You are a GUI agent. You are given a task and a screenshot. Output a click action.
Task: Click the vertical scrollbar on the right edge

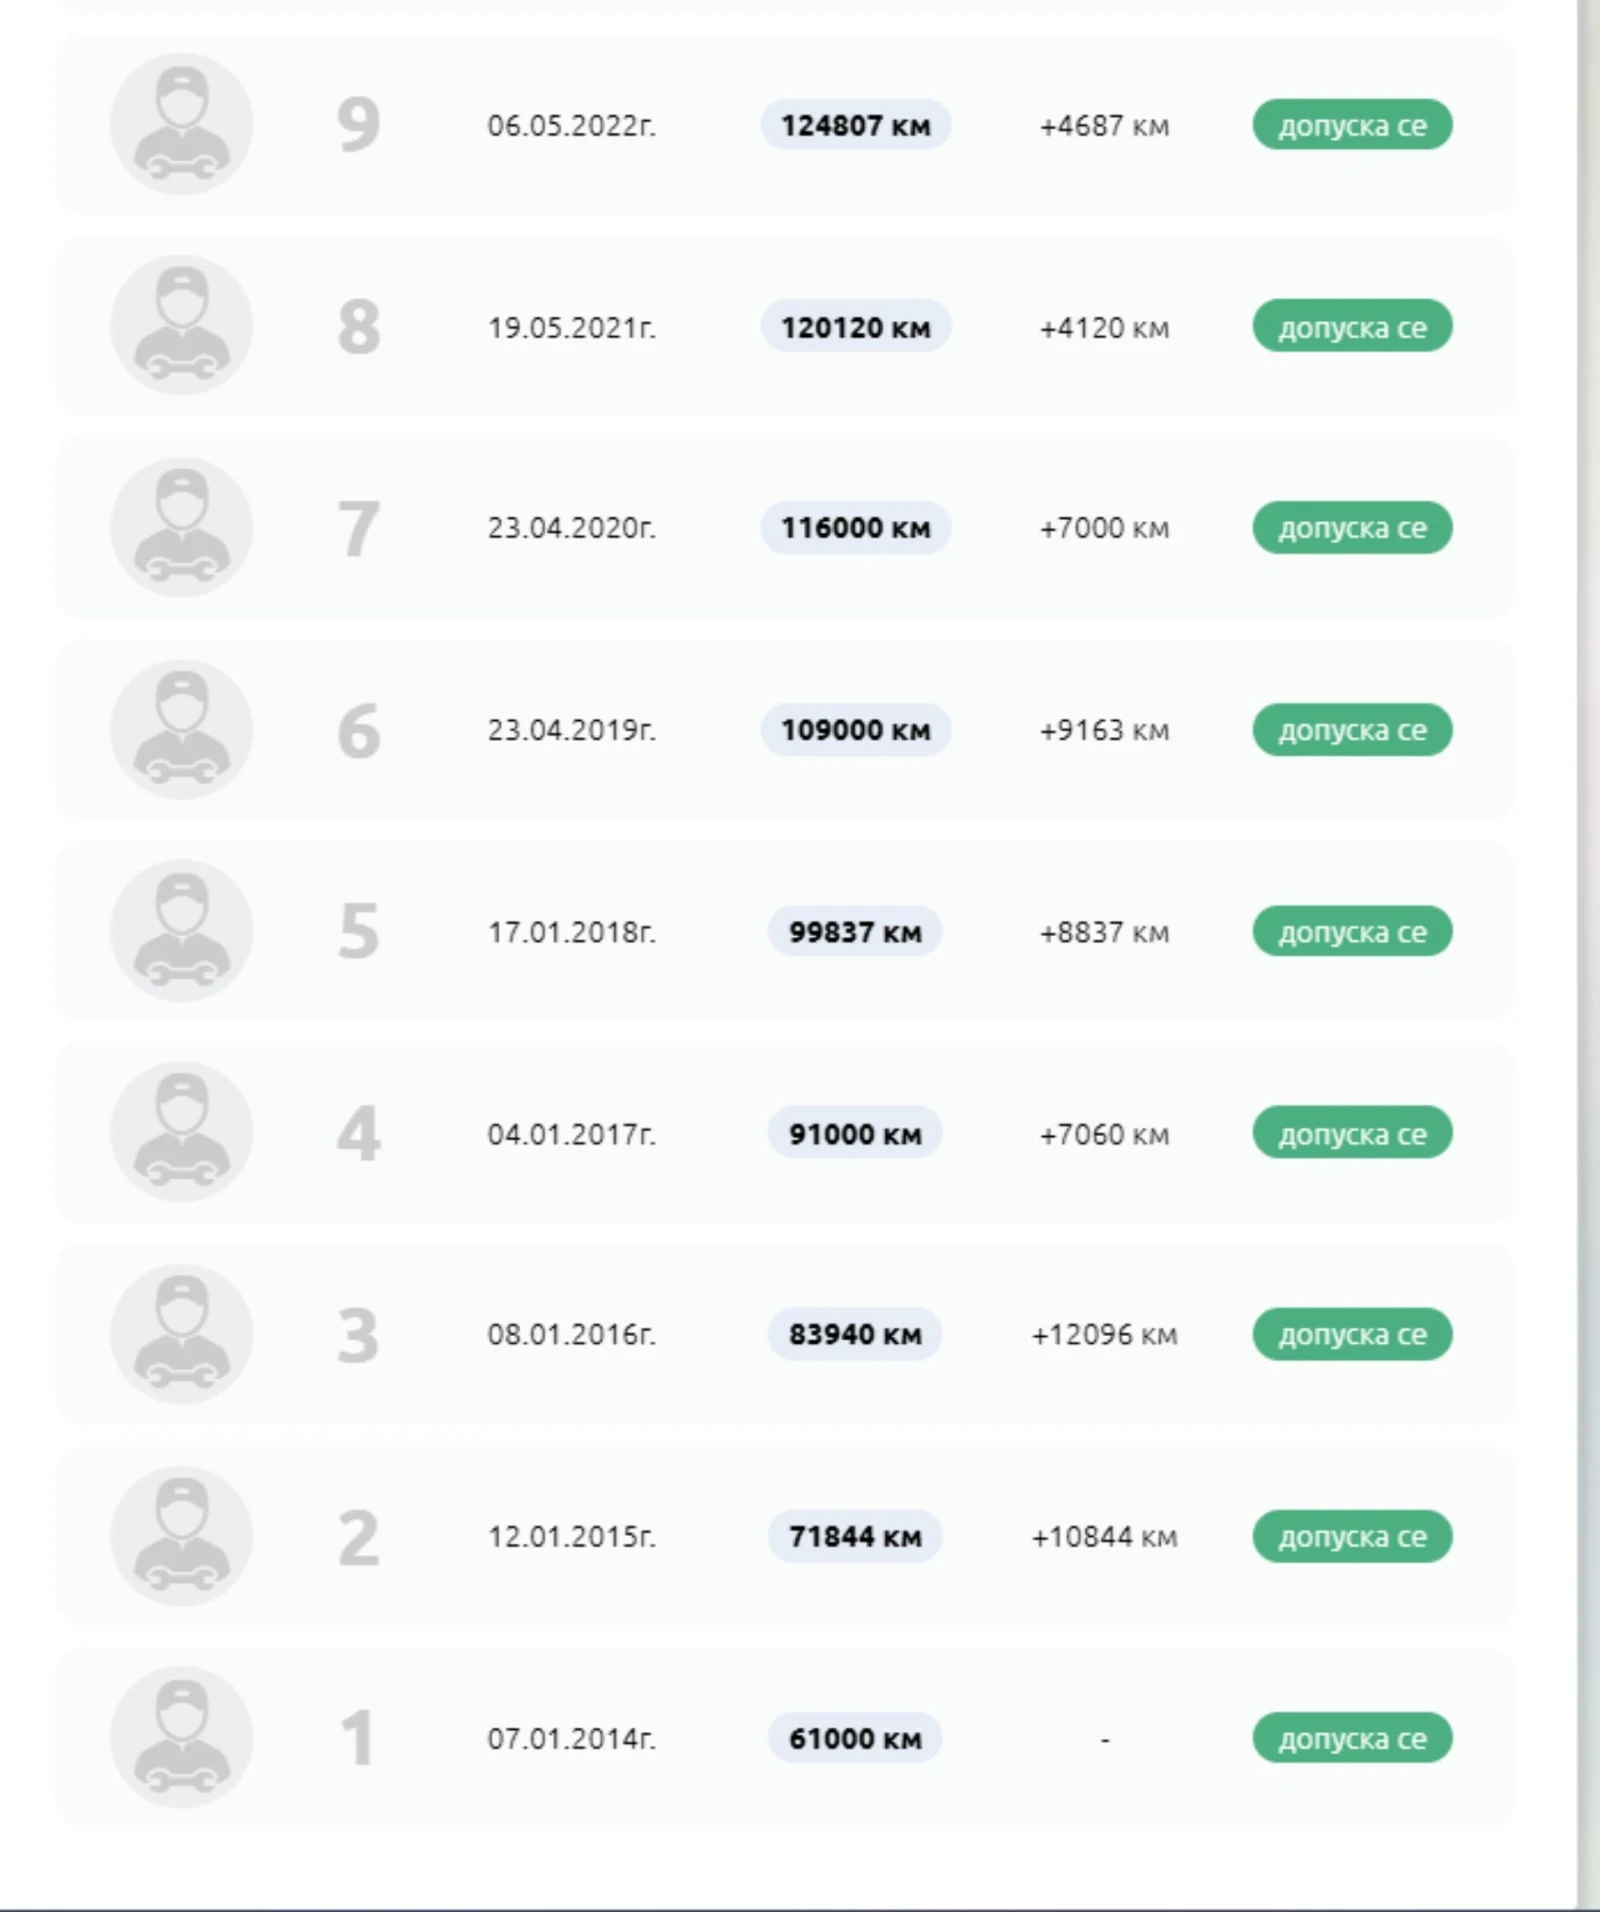pos(1588,950)
